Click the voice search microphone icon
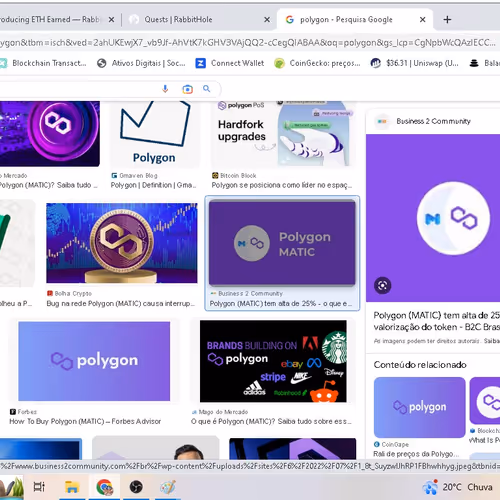The height and width of the screenshot is (500, 500). [x=165, y=89]
